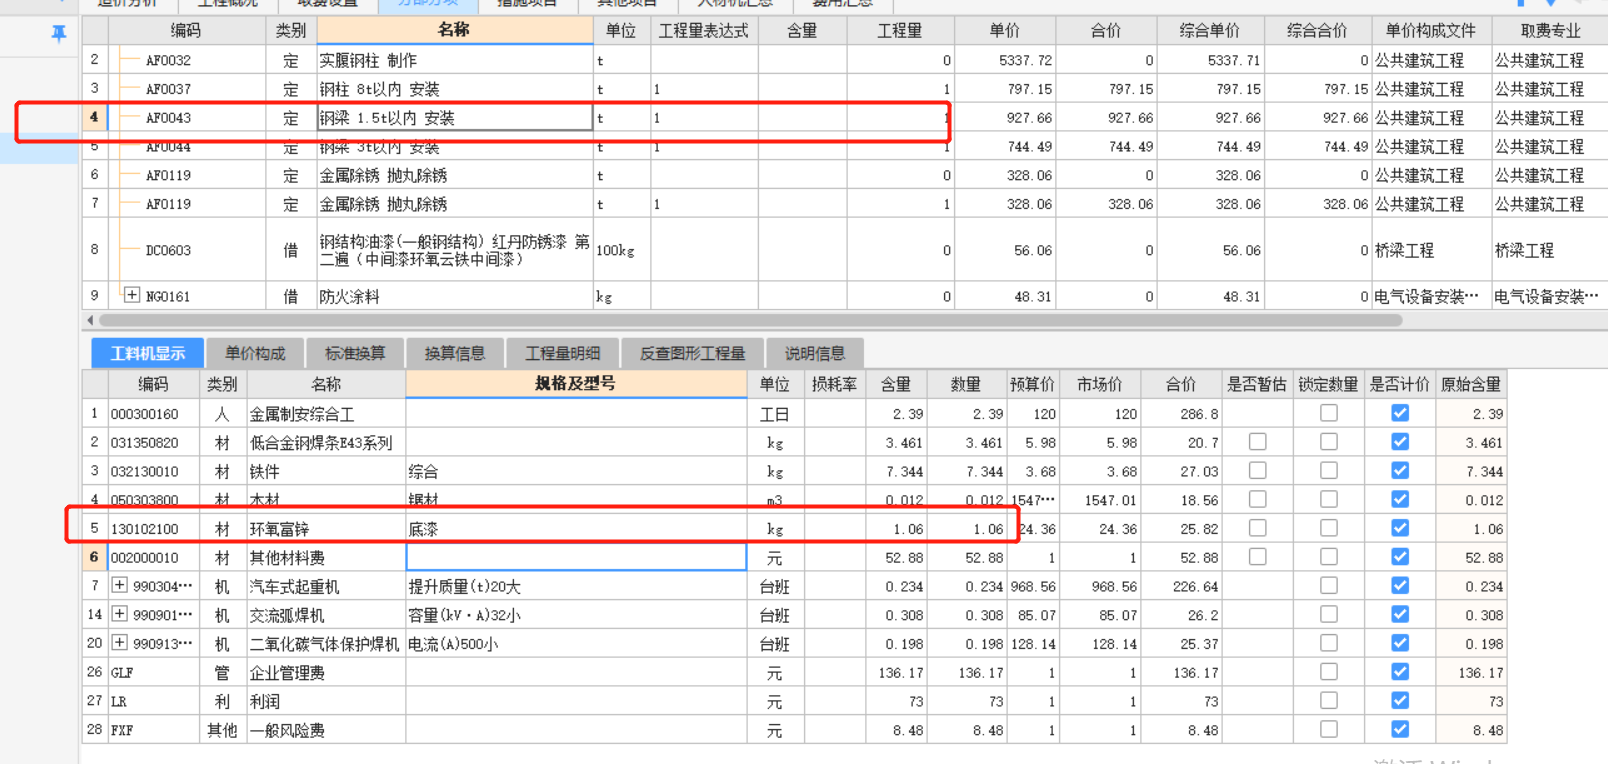Expand the 交流弧焊机 row plus icon
The height and width of the screenshot is (764, 1608).
click(x=119, y=614)
